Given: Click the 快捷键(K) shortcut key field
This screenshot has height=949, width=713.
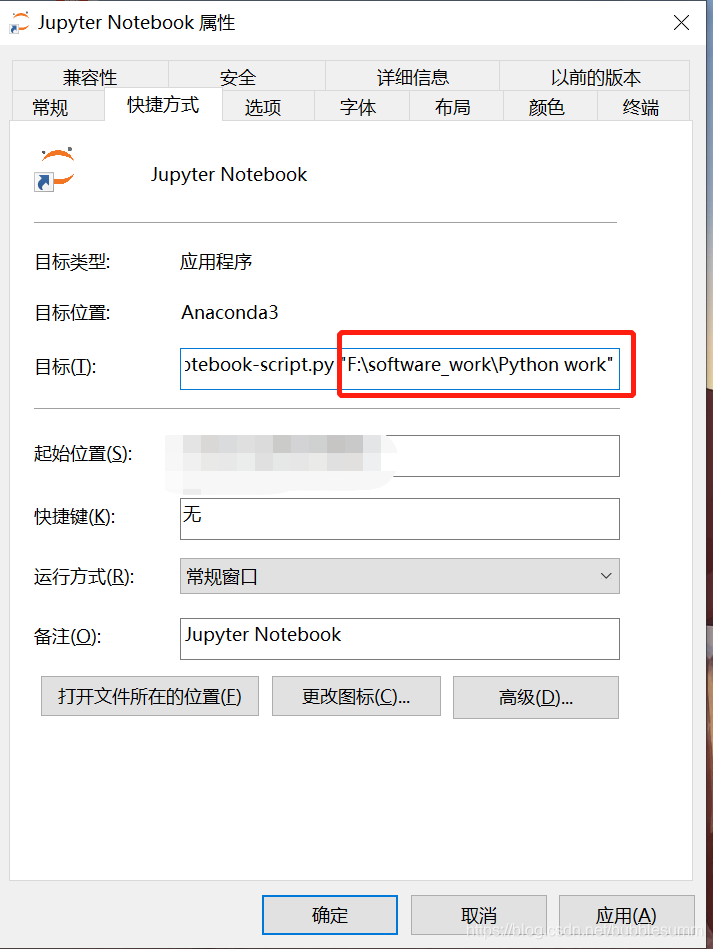Looking at the screenshot, I should pos(399,519).
